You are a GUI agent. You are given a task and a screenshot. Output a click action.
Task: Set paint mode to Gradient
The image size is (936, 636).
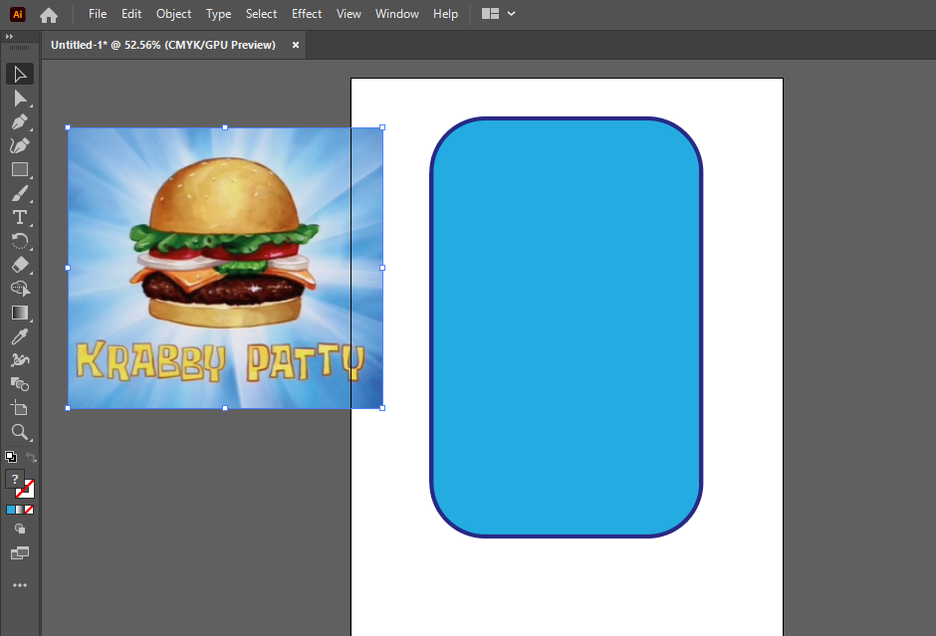click(20, 510)
